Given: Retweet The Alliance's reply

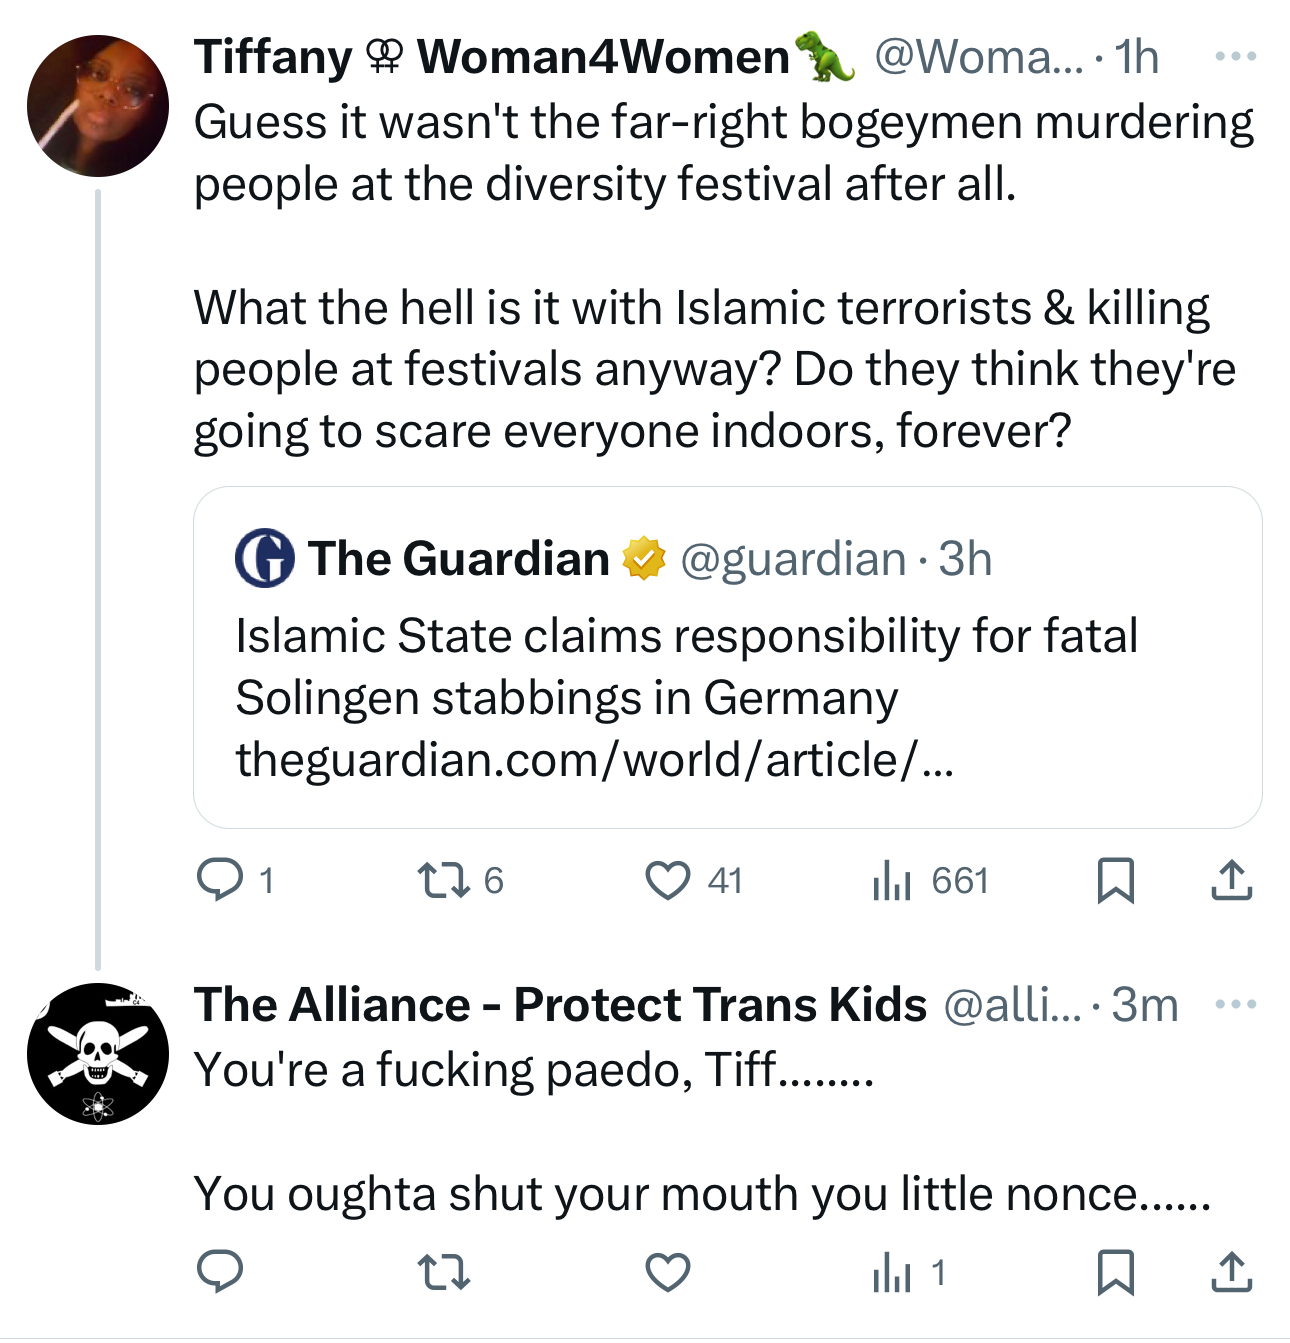Looking at the screenshot, I should click(x=443, y=1273).
